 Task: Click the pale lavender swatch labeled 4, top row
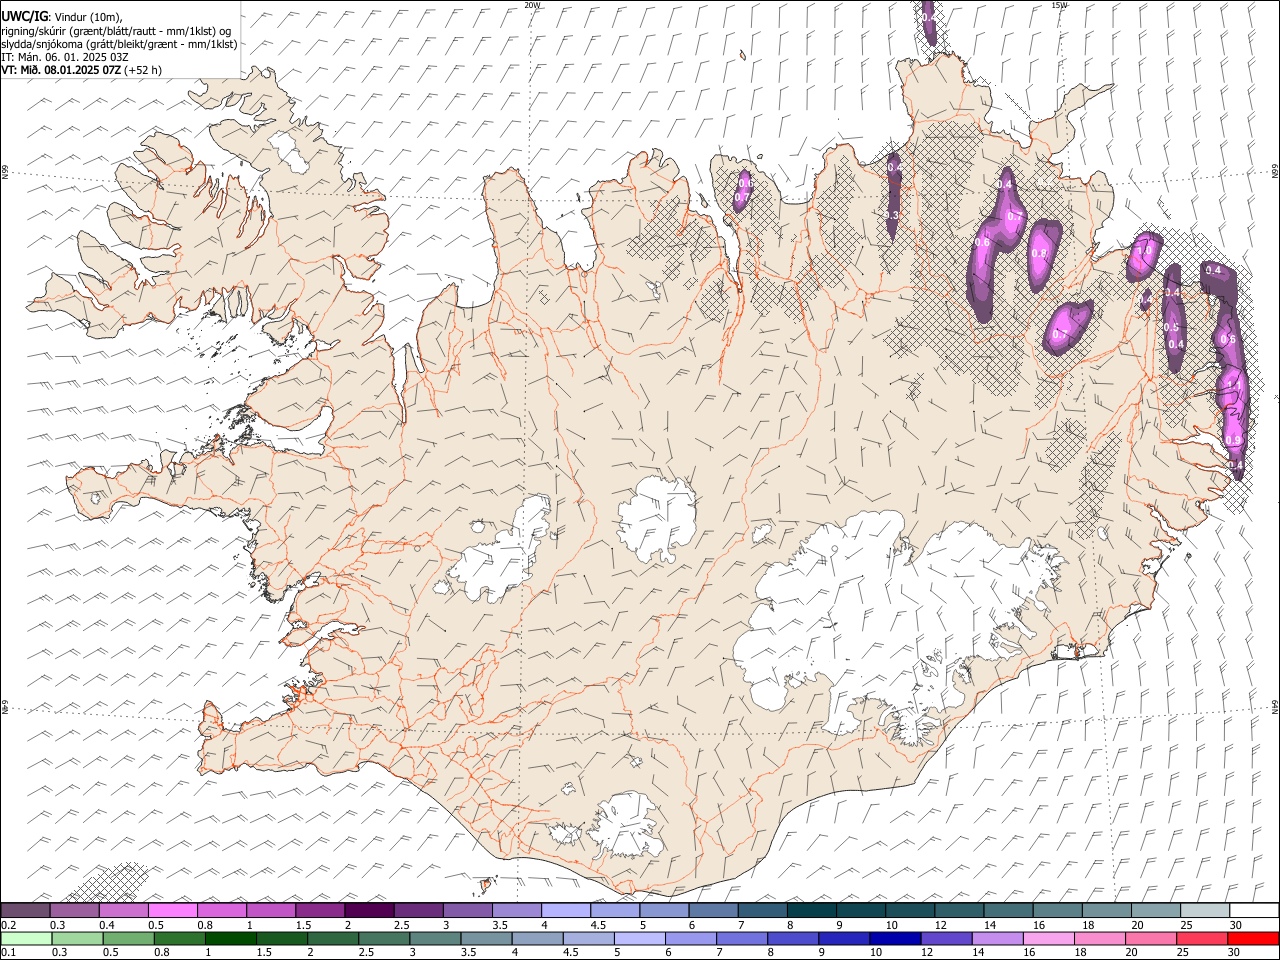click(x=566, y=910)
